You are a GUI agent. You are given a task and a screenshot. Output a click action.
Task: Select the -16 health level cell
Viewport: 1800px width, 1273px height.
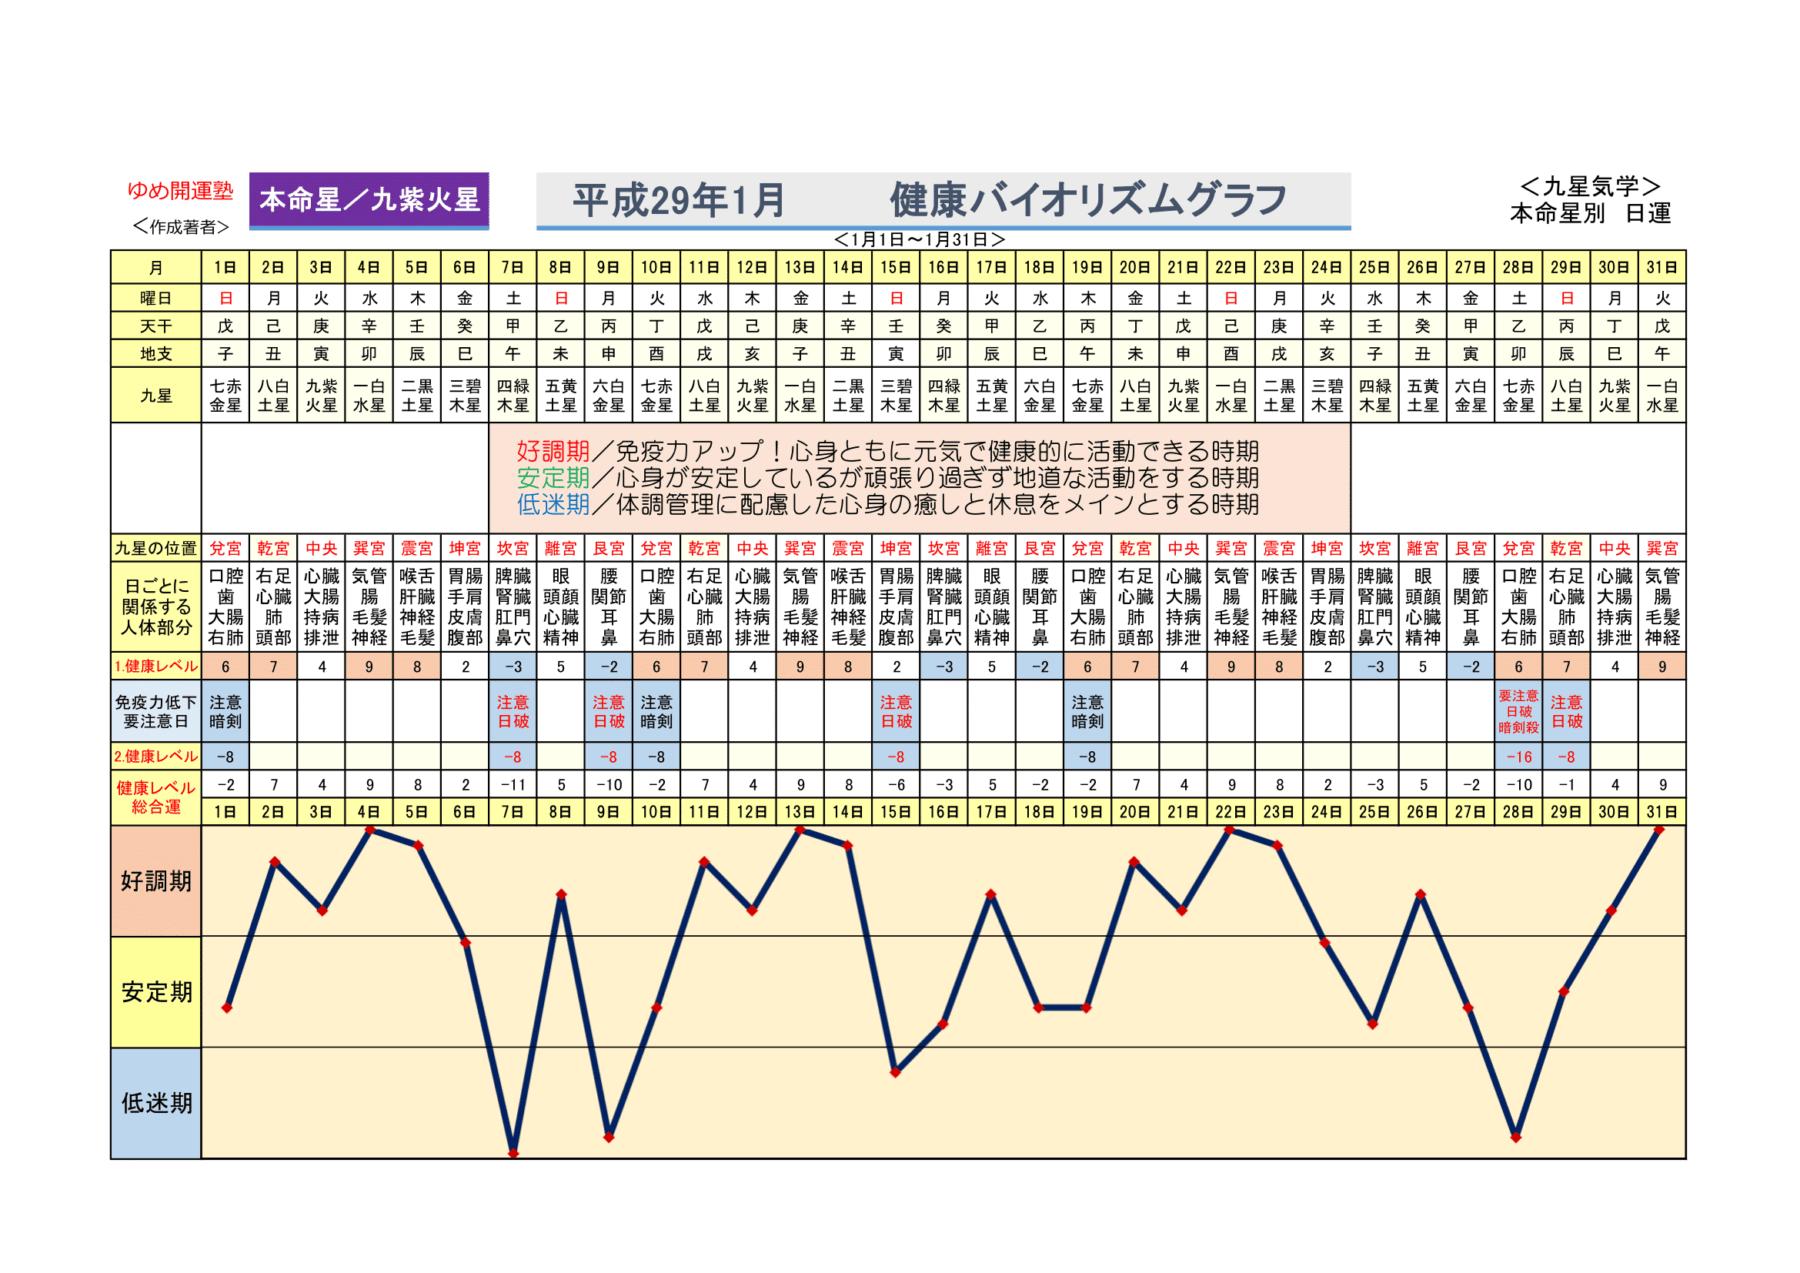point(1518,757)
